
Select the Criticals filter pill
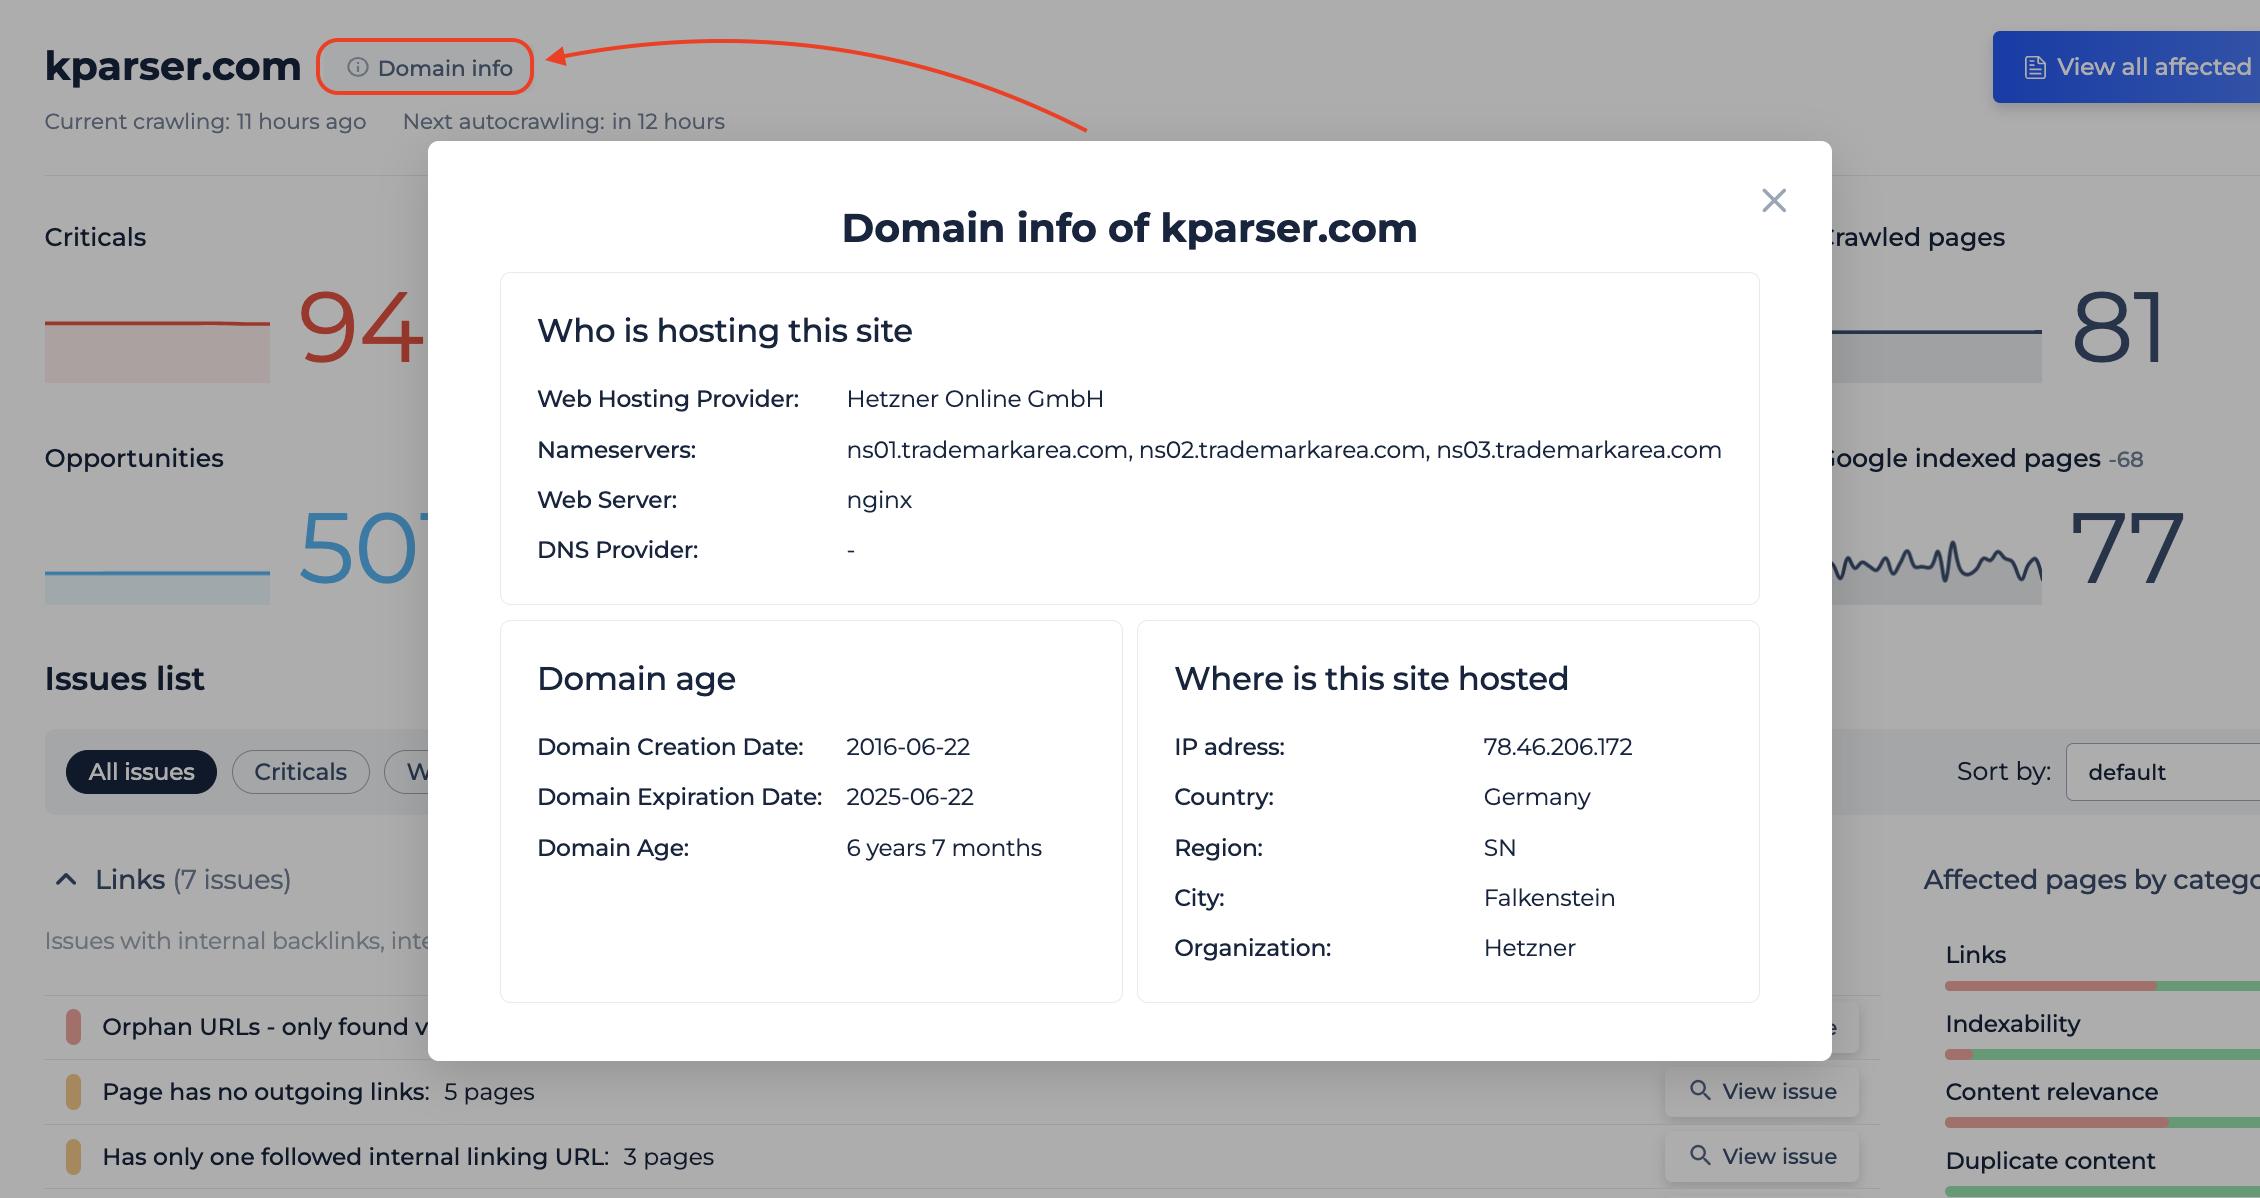pos(300,772)
